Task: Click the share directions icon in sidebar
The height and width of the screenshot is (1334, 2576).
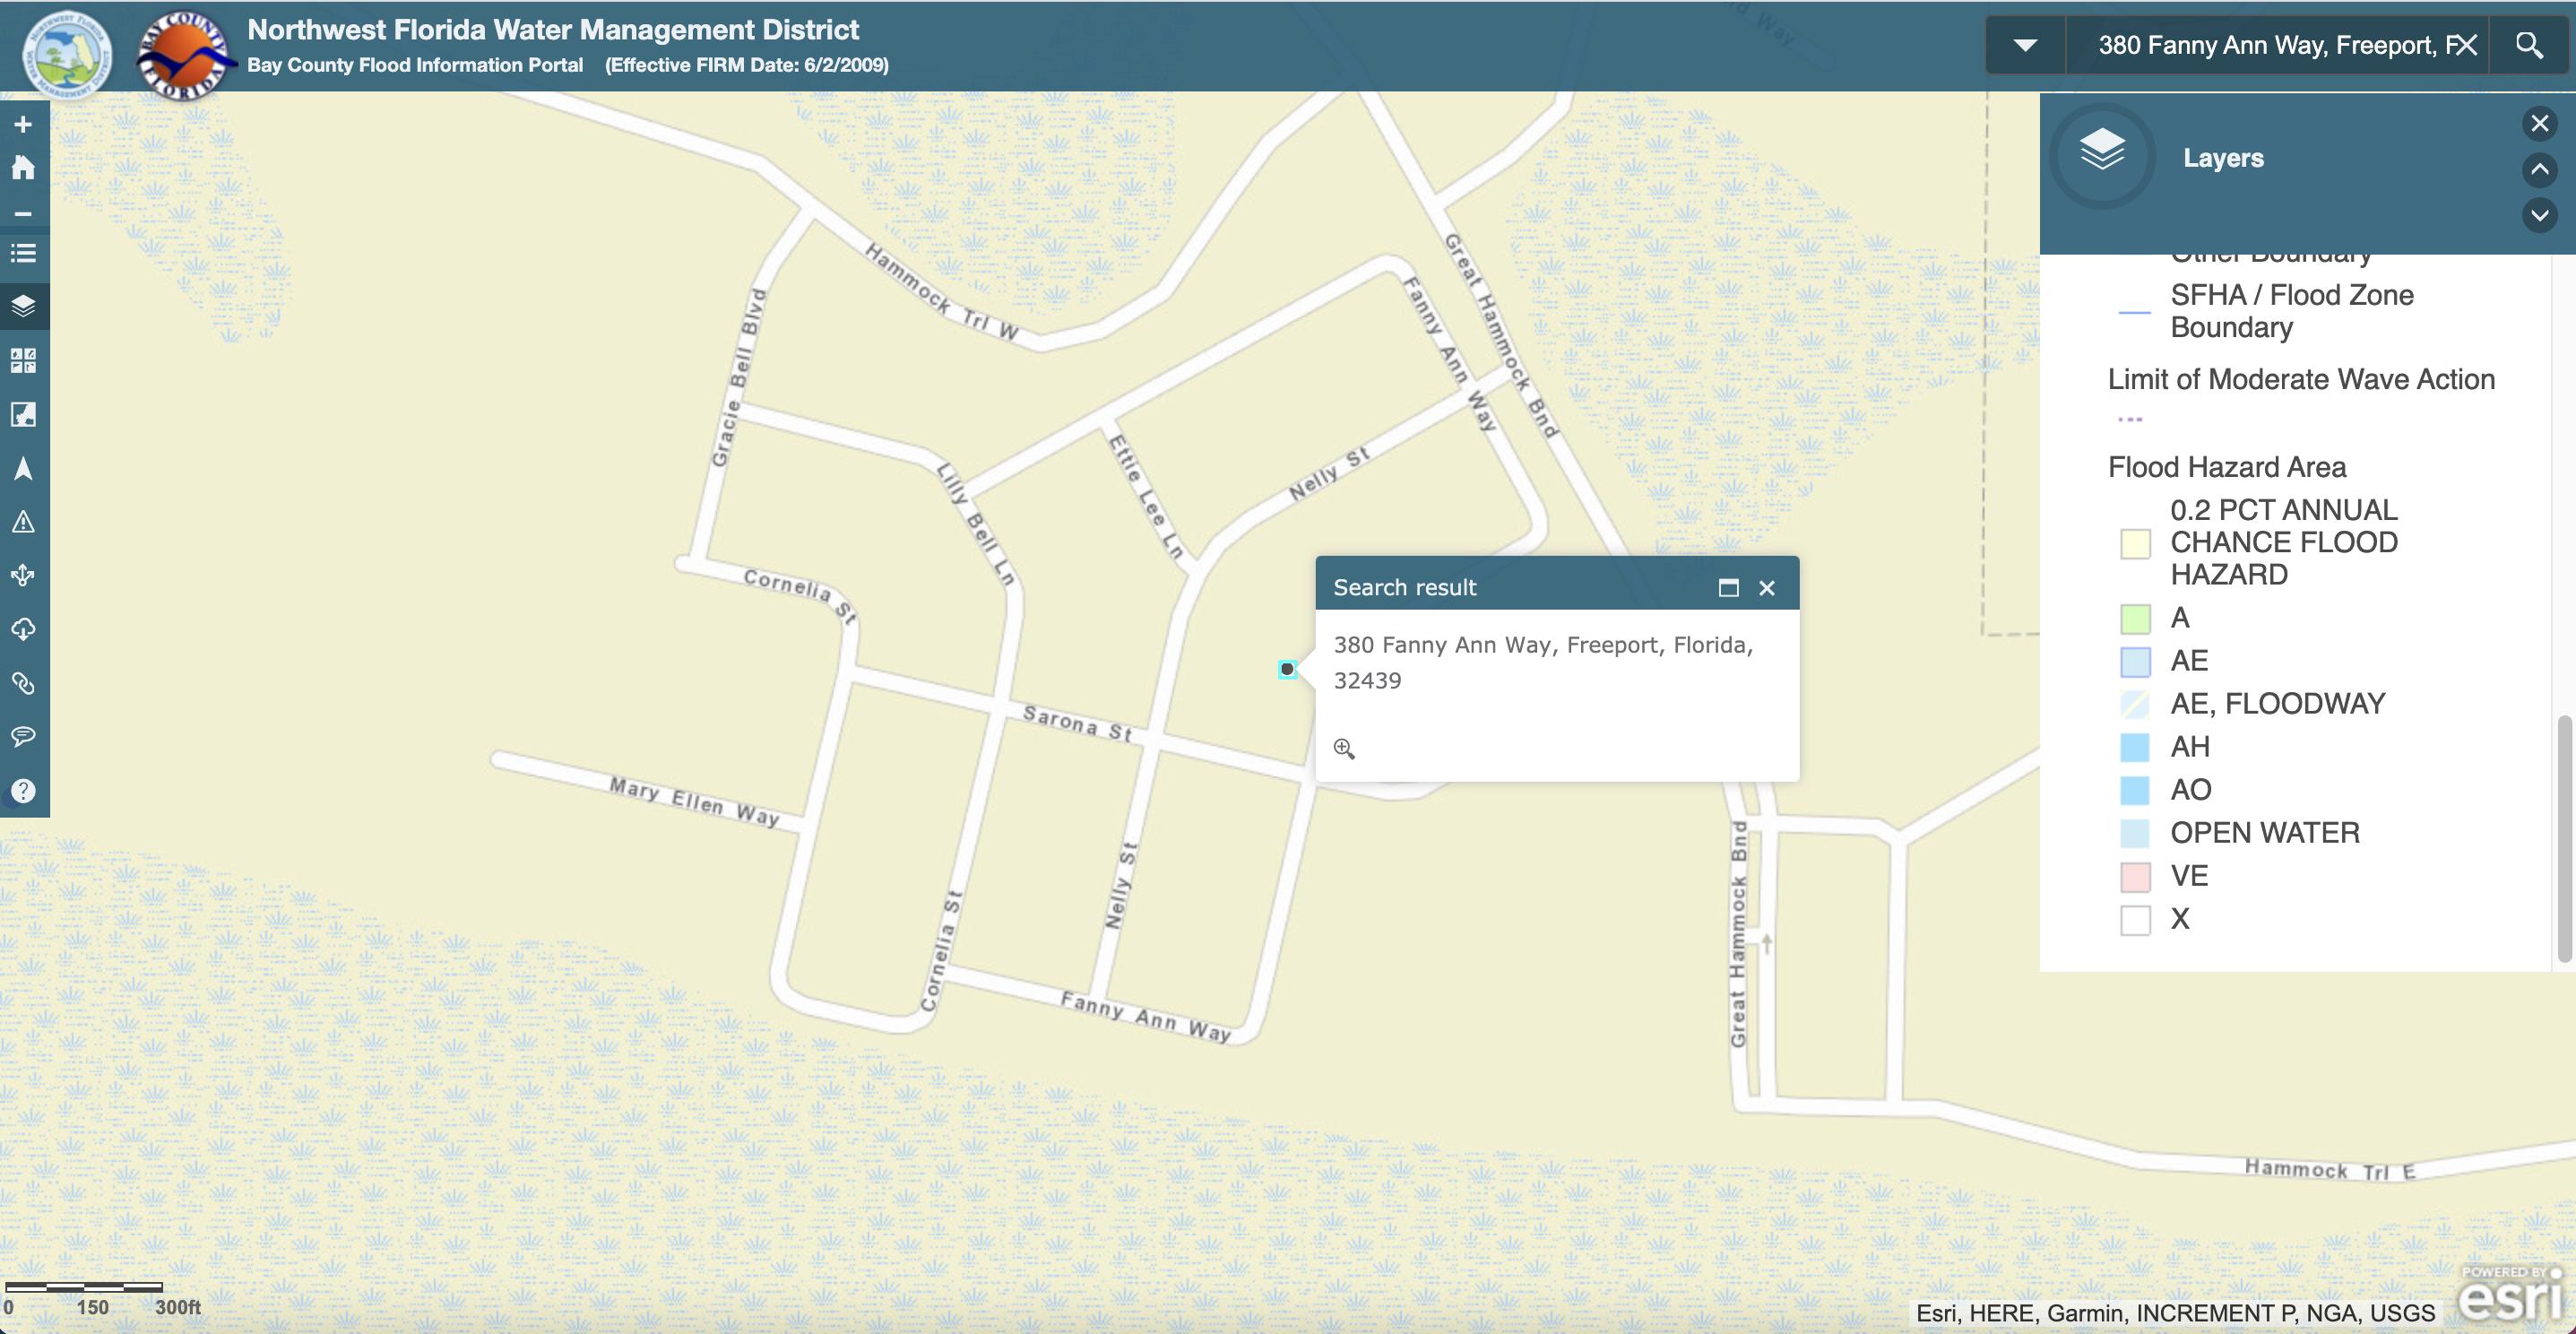Action: pyautogui.click(x=22, y=575)
